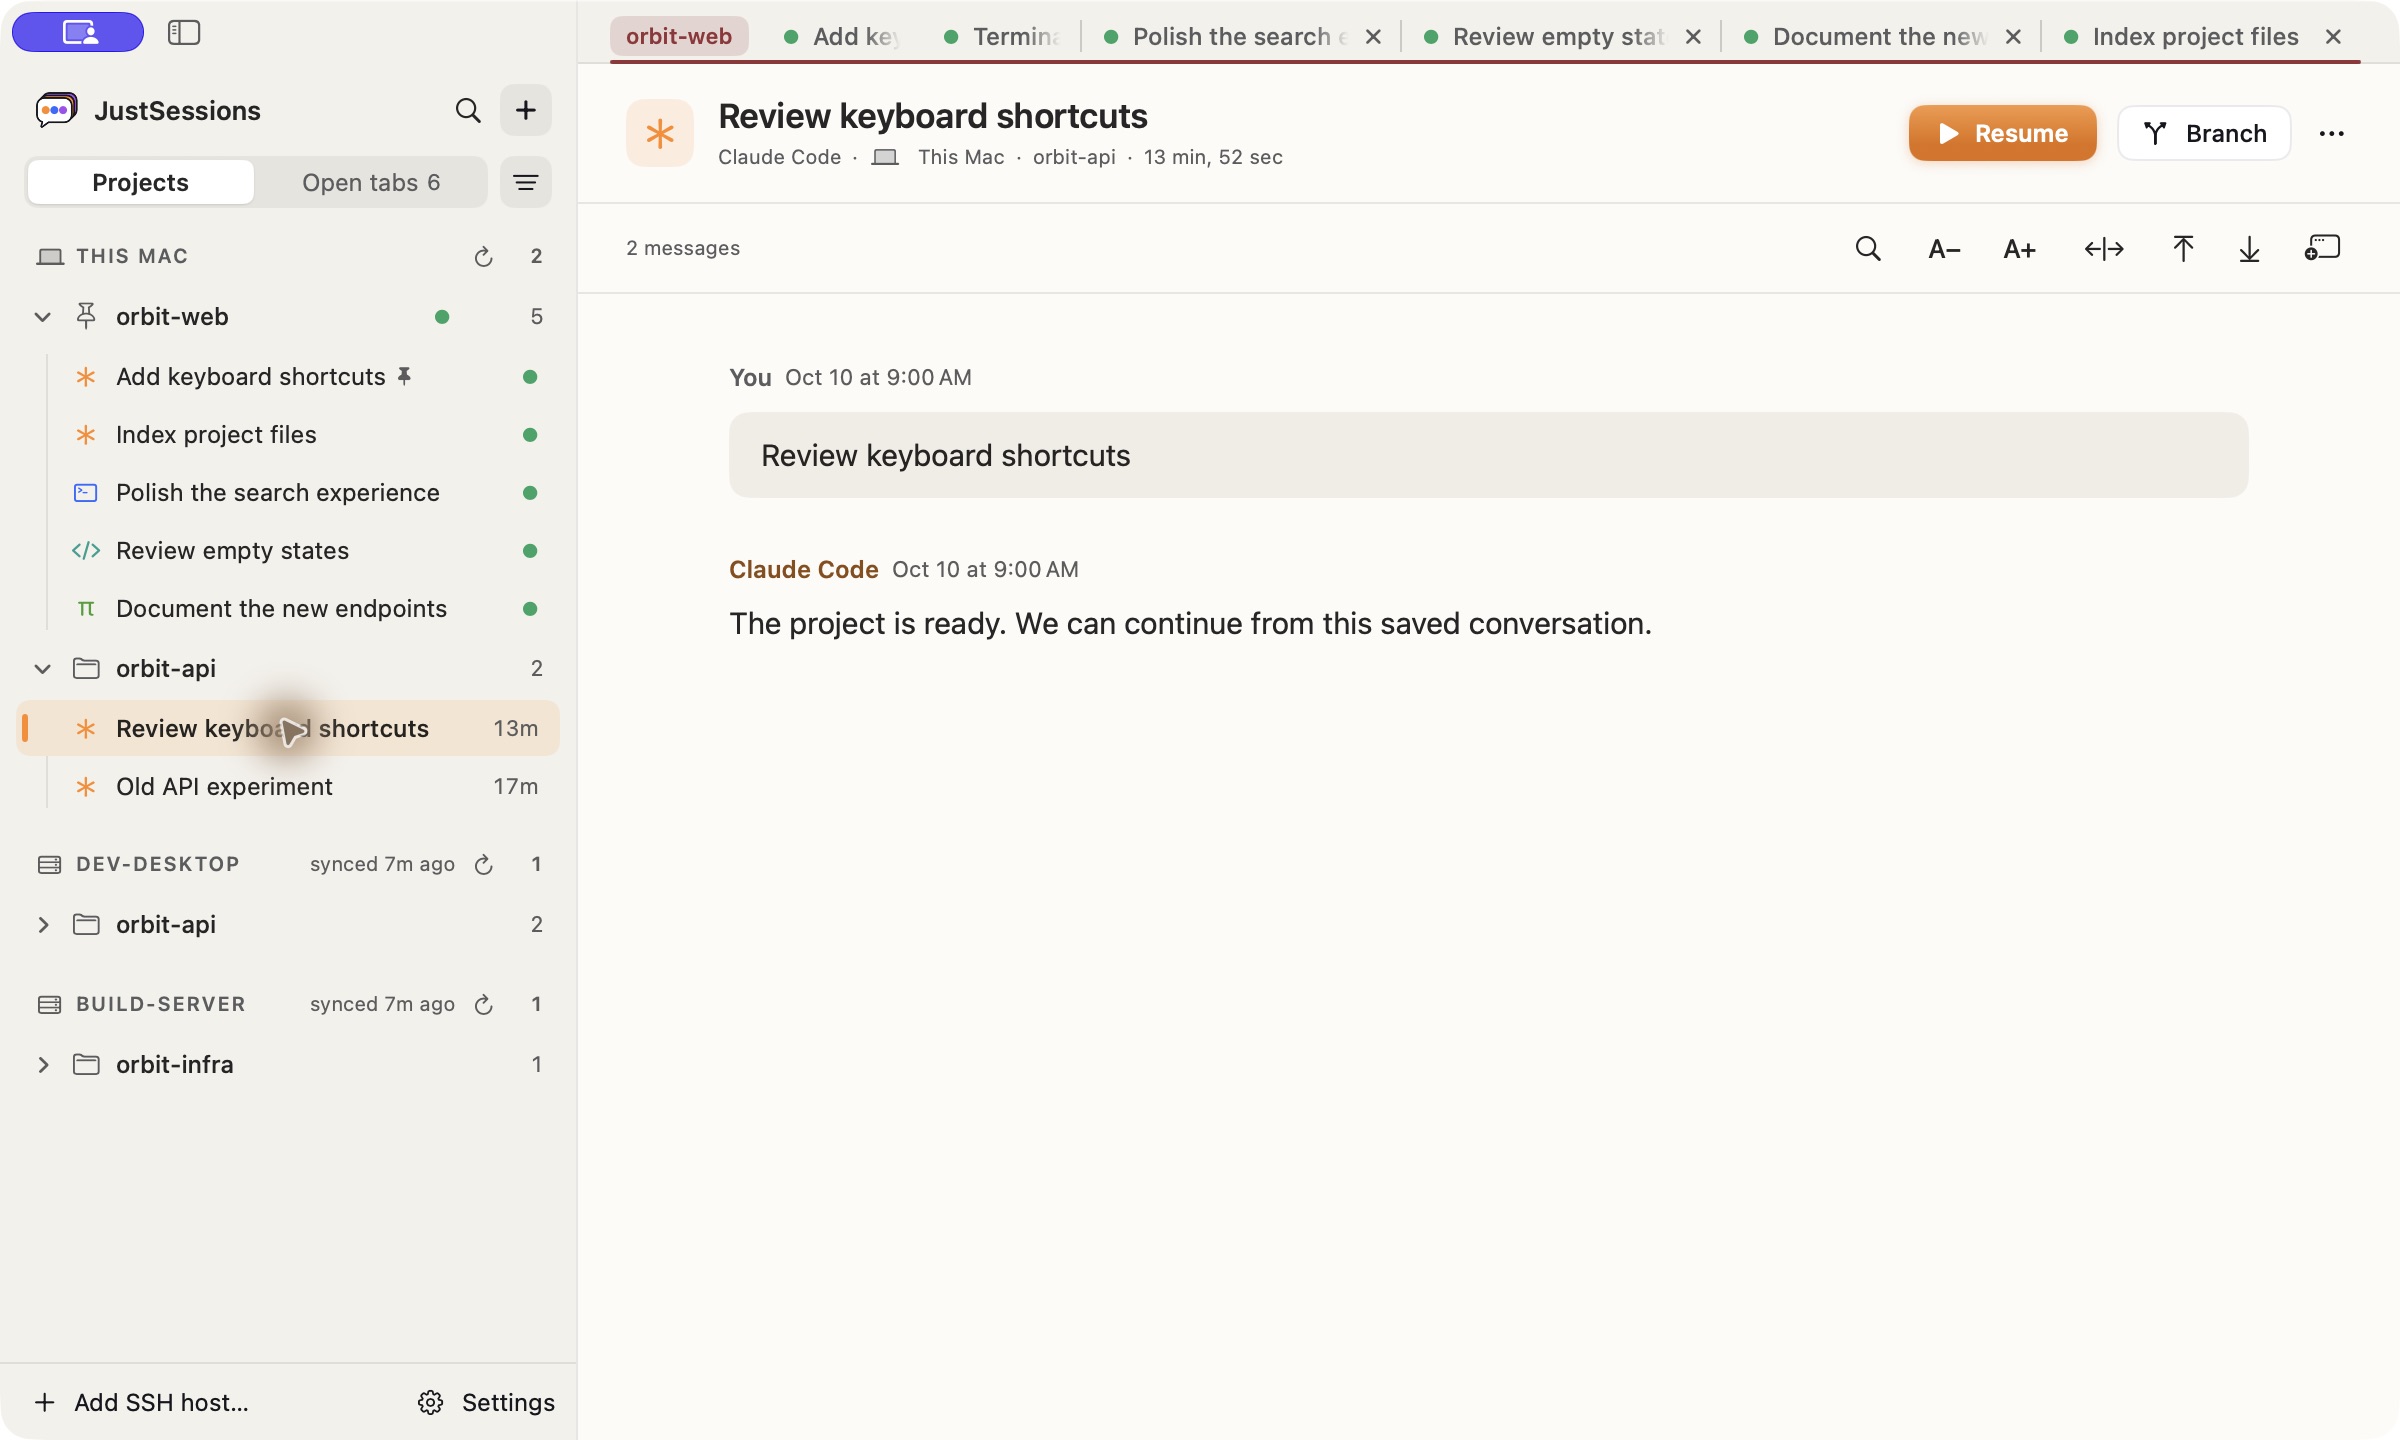Open the more options ellipsis menu

pos(2332,134)
